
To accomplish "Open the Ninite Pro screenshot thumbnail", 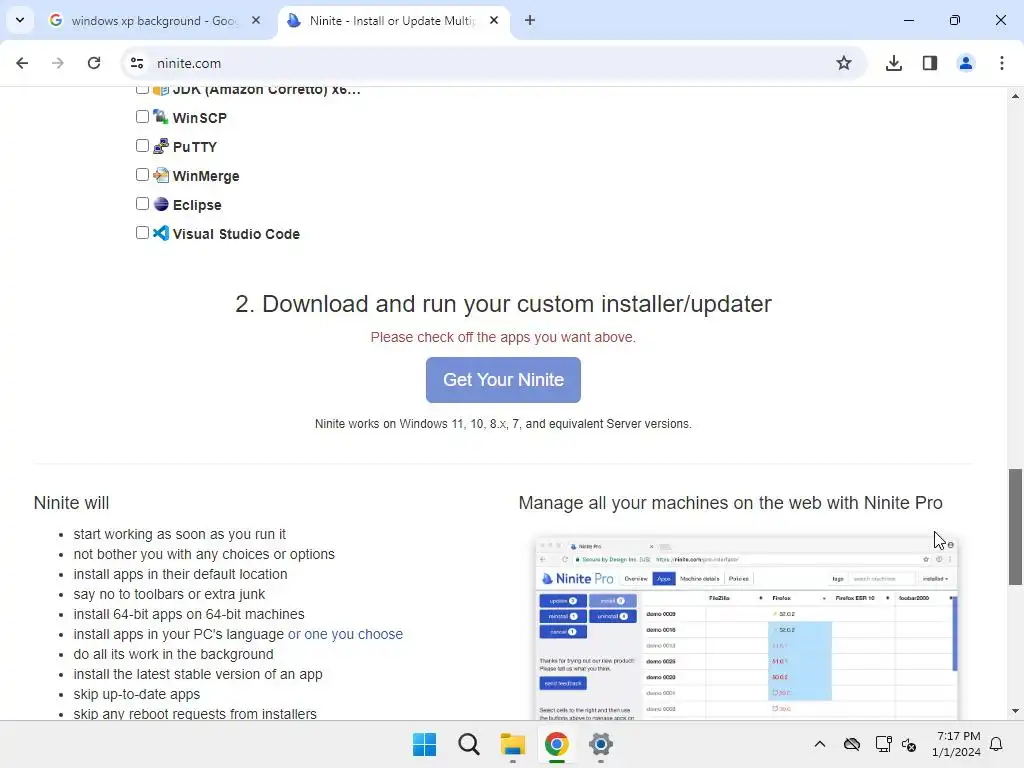I will click(x=746, y=628).
